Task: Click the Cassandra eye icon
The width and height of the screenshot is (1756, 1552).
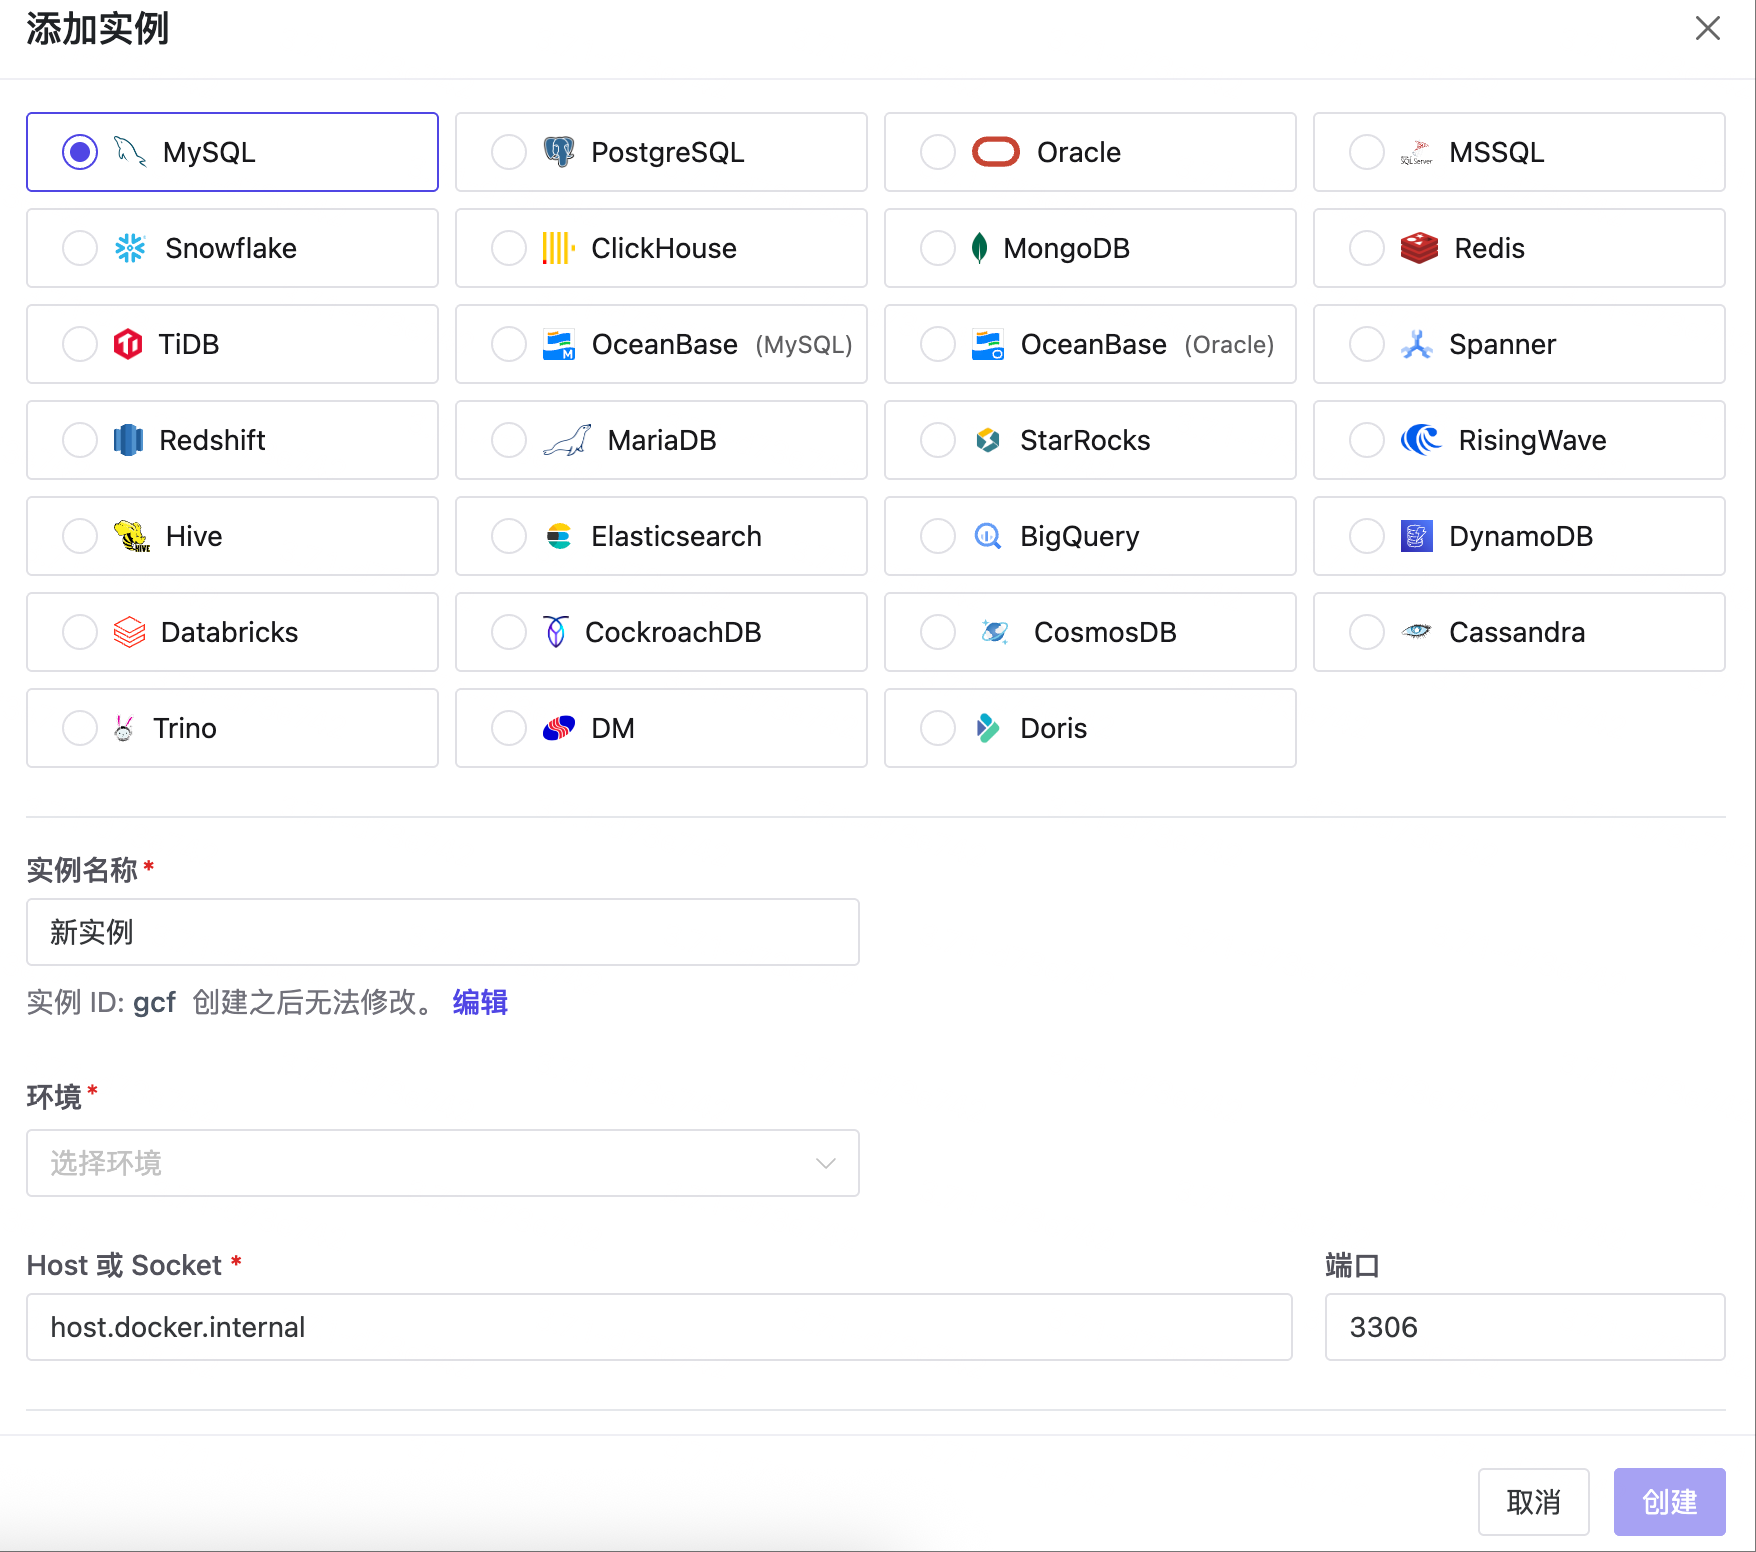Action: pos(1417,632)
